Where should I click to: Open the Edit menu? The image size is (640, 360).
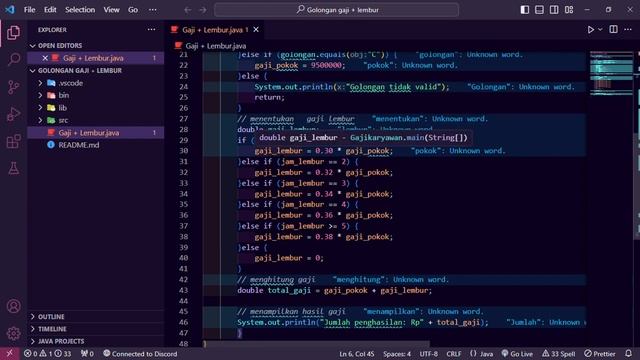click(50, 10)
